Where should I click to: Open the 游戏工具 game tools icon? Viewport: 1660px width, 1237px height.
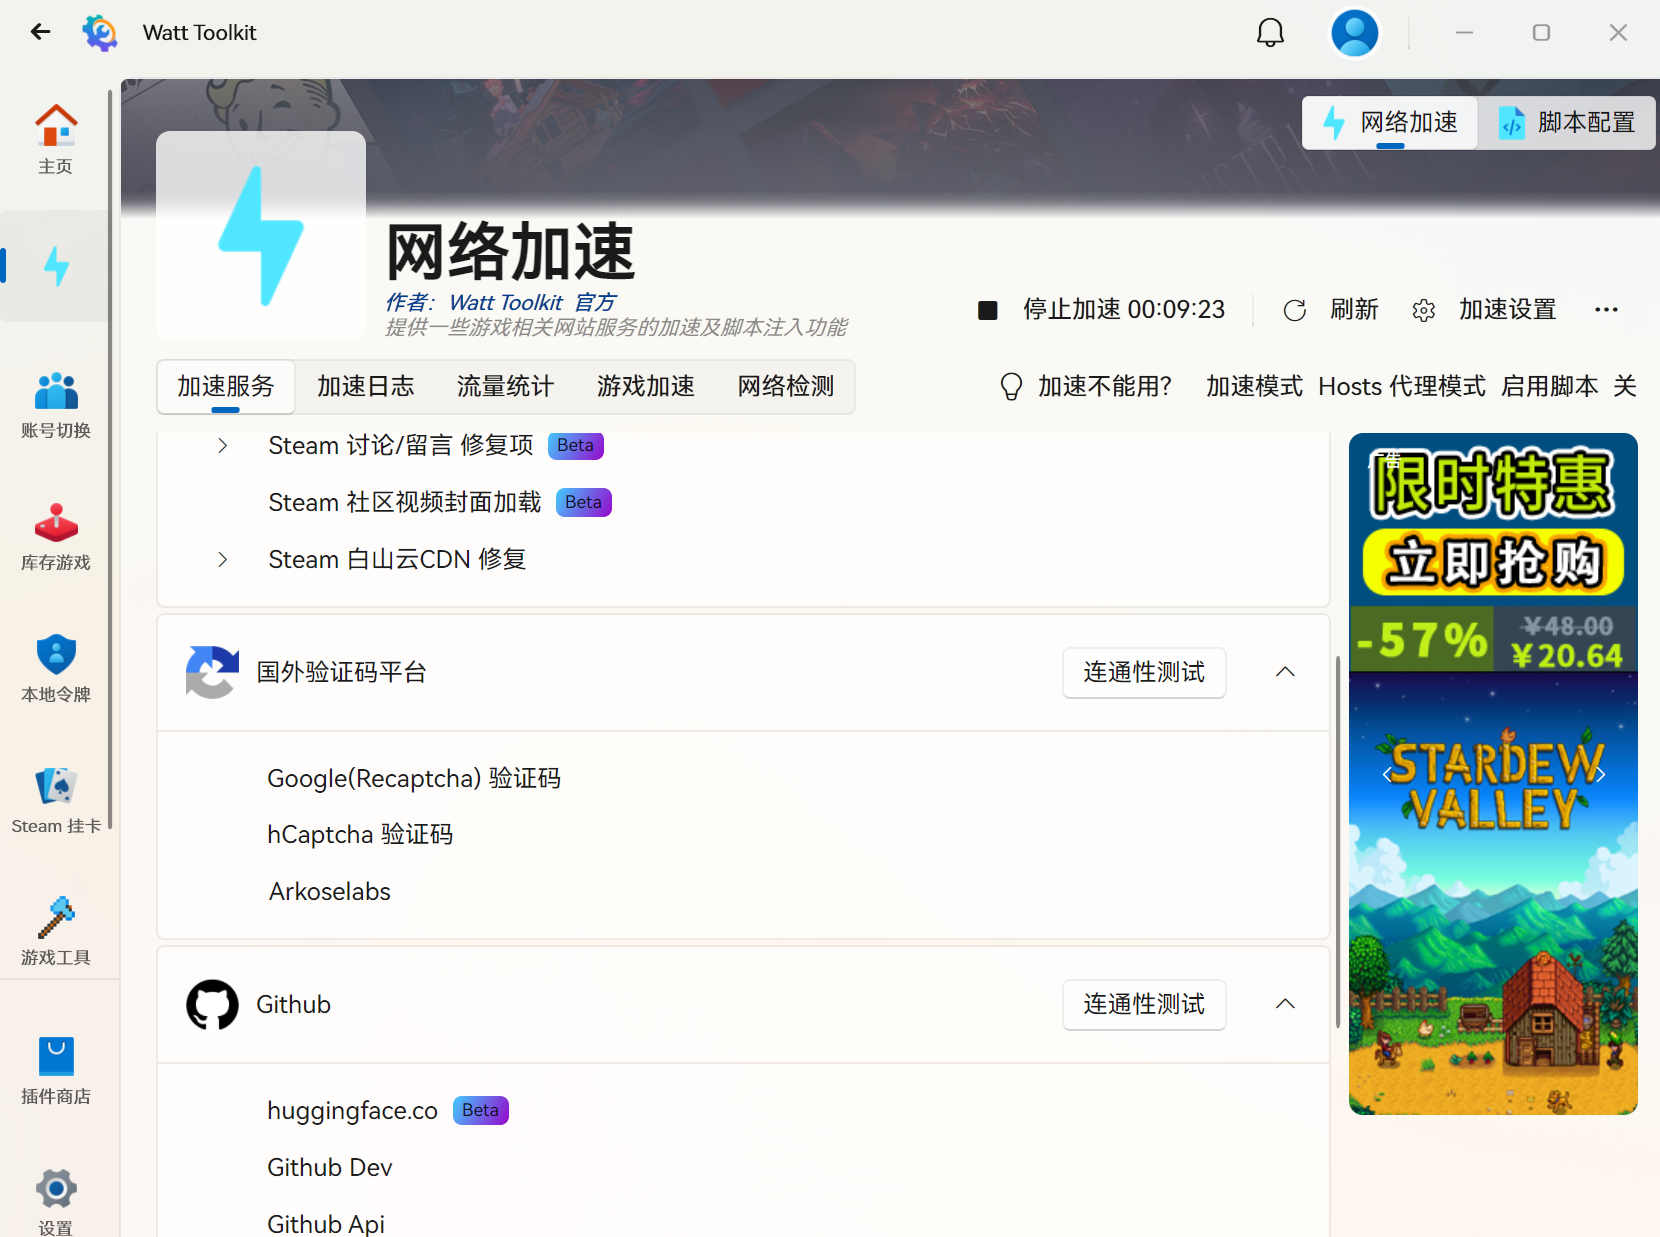pyautogui.click(x=55, y=930)
